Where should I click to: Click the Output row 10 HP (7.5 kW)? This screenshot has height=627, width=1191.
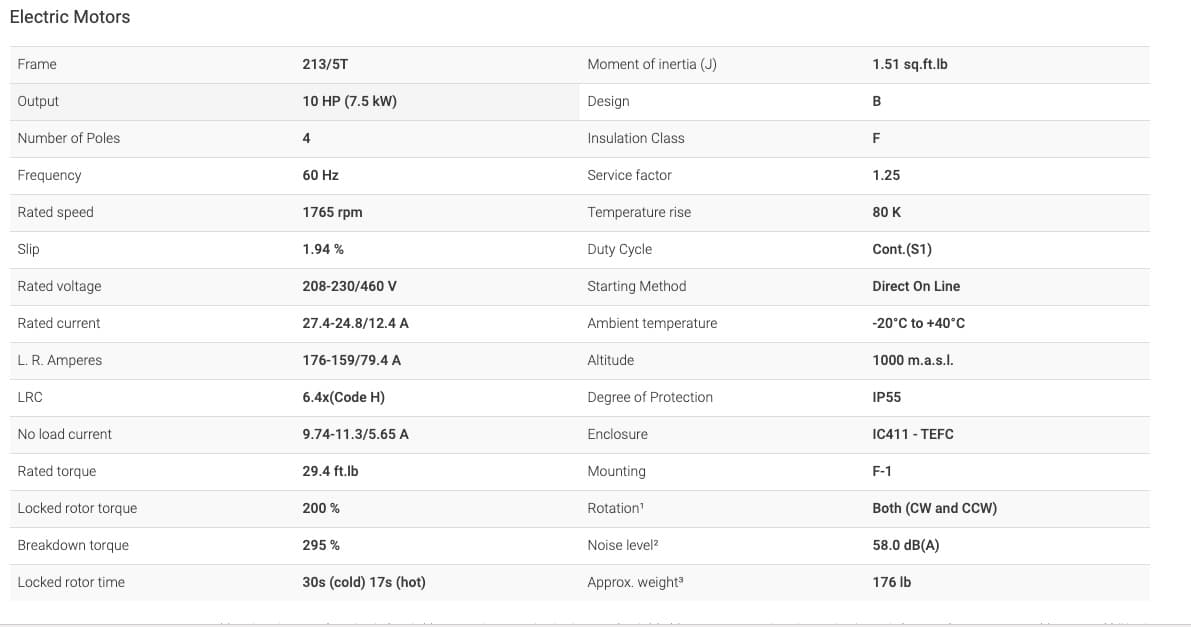(x=295, y=102)
